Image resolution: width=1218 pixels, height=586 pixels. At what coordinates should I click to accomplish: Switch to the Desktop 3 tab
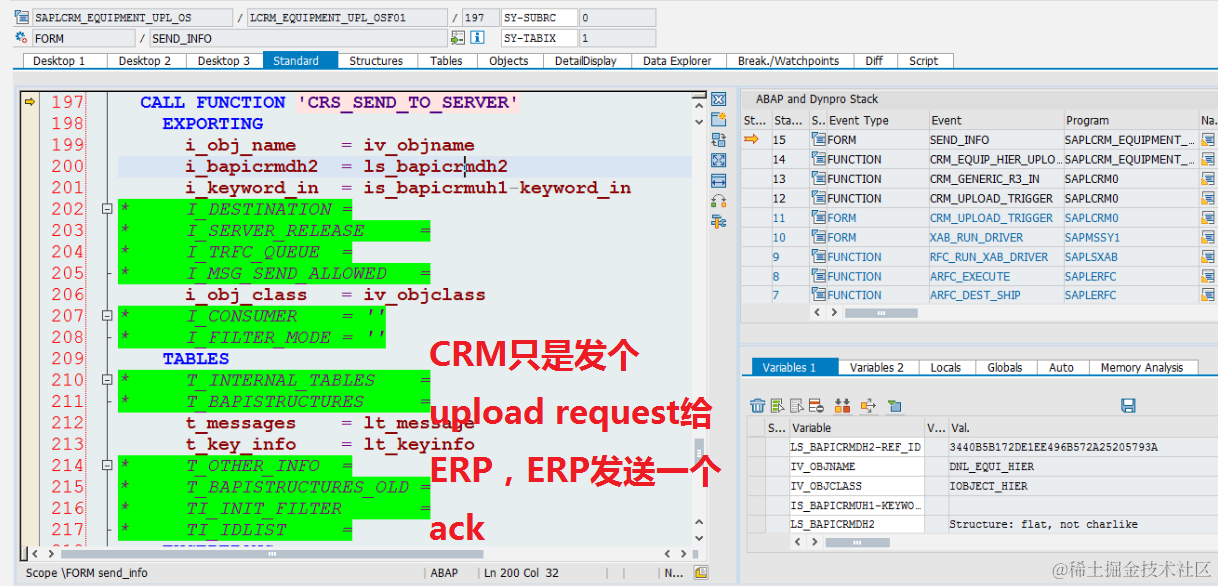(224, 61)
